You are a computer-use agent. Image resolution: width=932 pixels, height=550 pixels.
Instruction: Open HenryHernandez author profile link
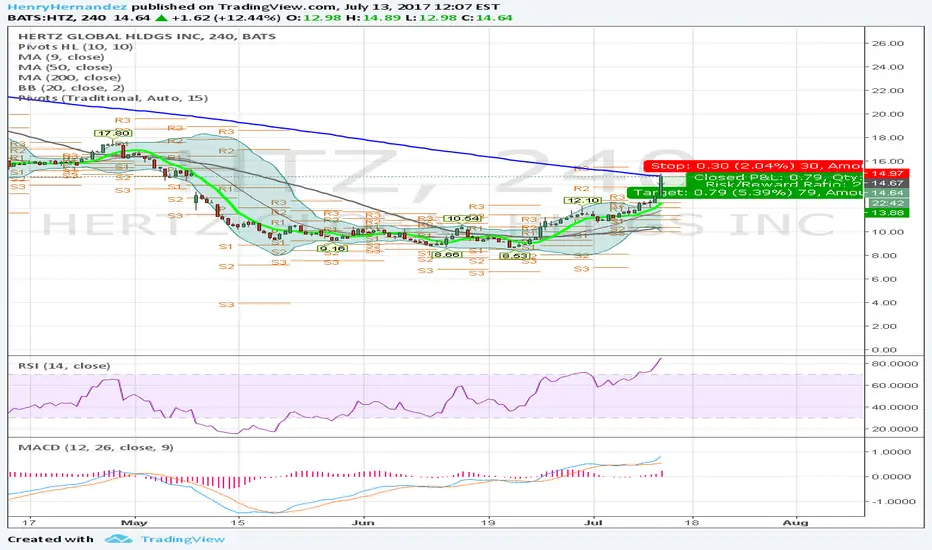67,7
